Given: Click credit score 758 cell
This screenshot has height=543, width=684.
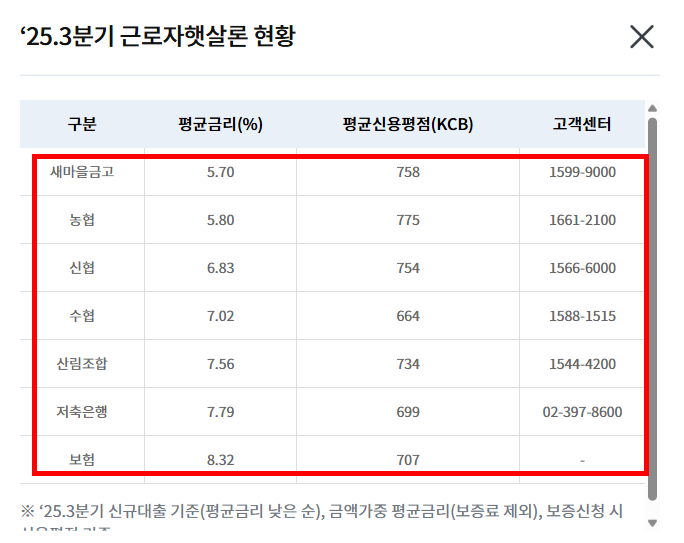Looking at the screenshot, I should 408,172.
